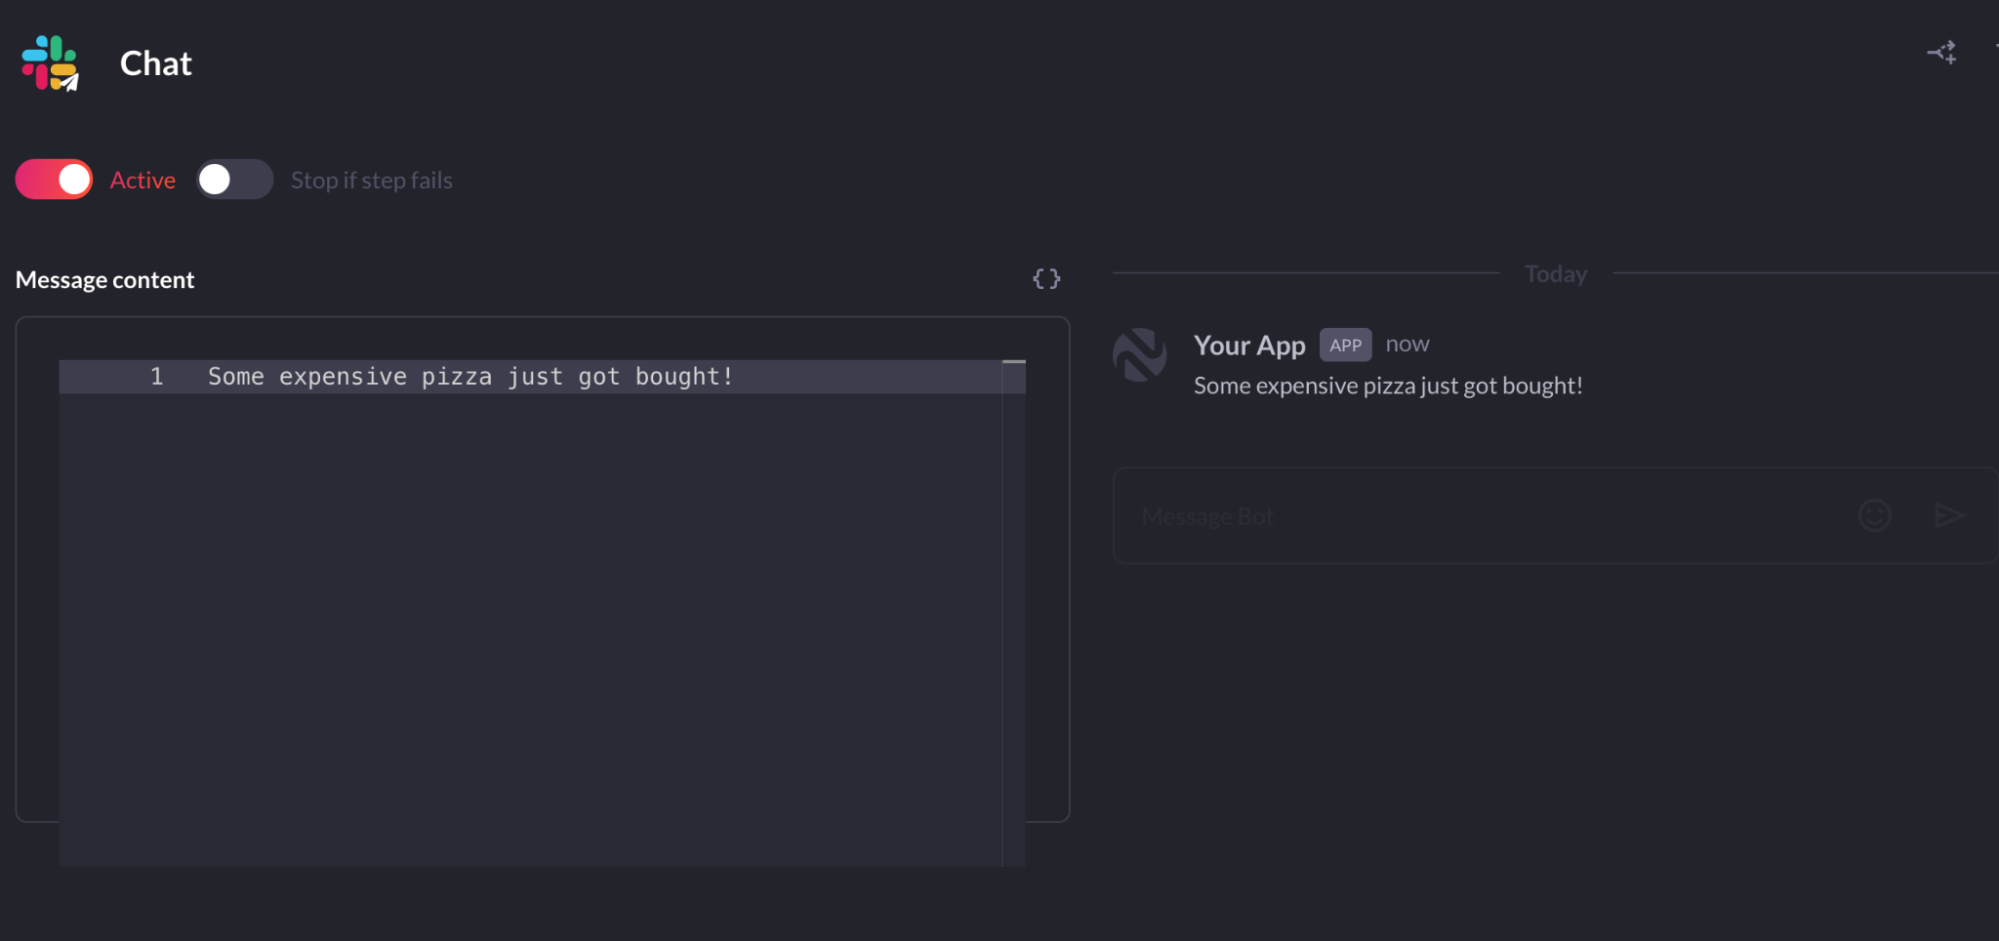The height and width of the screenshot is (941, 1999).
Task: Click the Chat step title
Action: 156,63
